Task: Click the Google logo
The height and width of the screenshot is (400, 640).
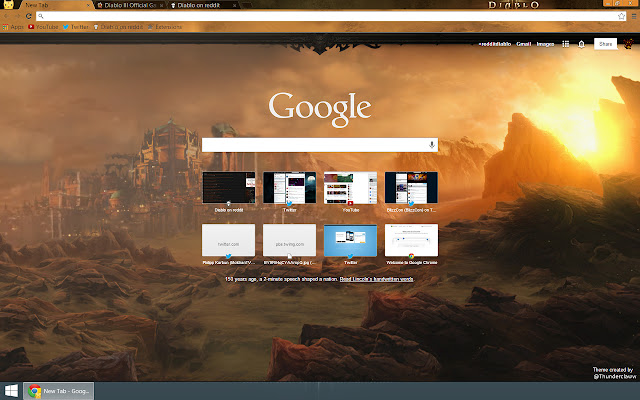Action: point(320,109)
